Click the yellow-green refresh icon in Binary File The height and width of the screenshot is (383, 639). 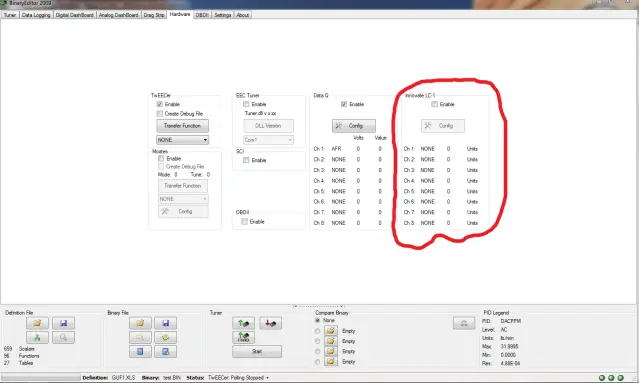click(x=165, y=337)
